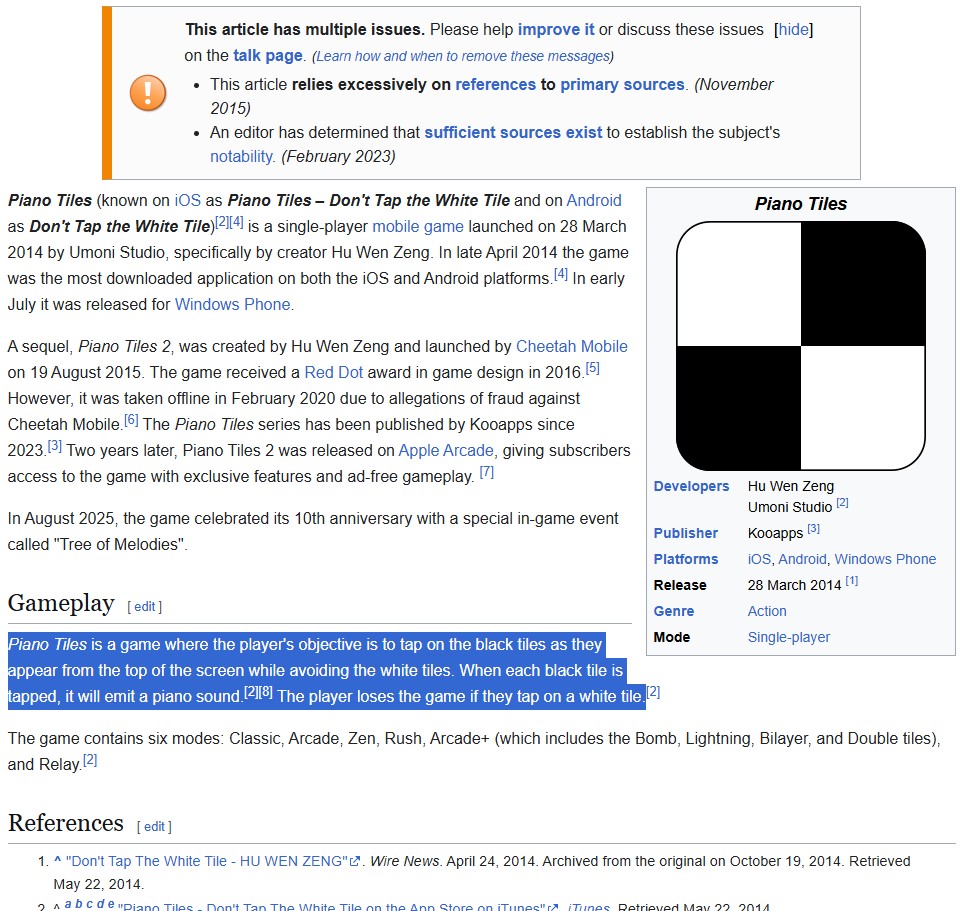
Task: Open 'Don't Tap The White Tile - HU WEN ZENG' reference
Action: click(x=207, y=861)
